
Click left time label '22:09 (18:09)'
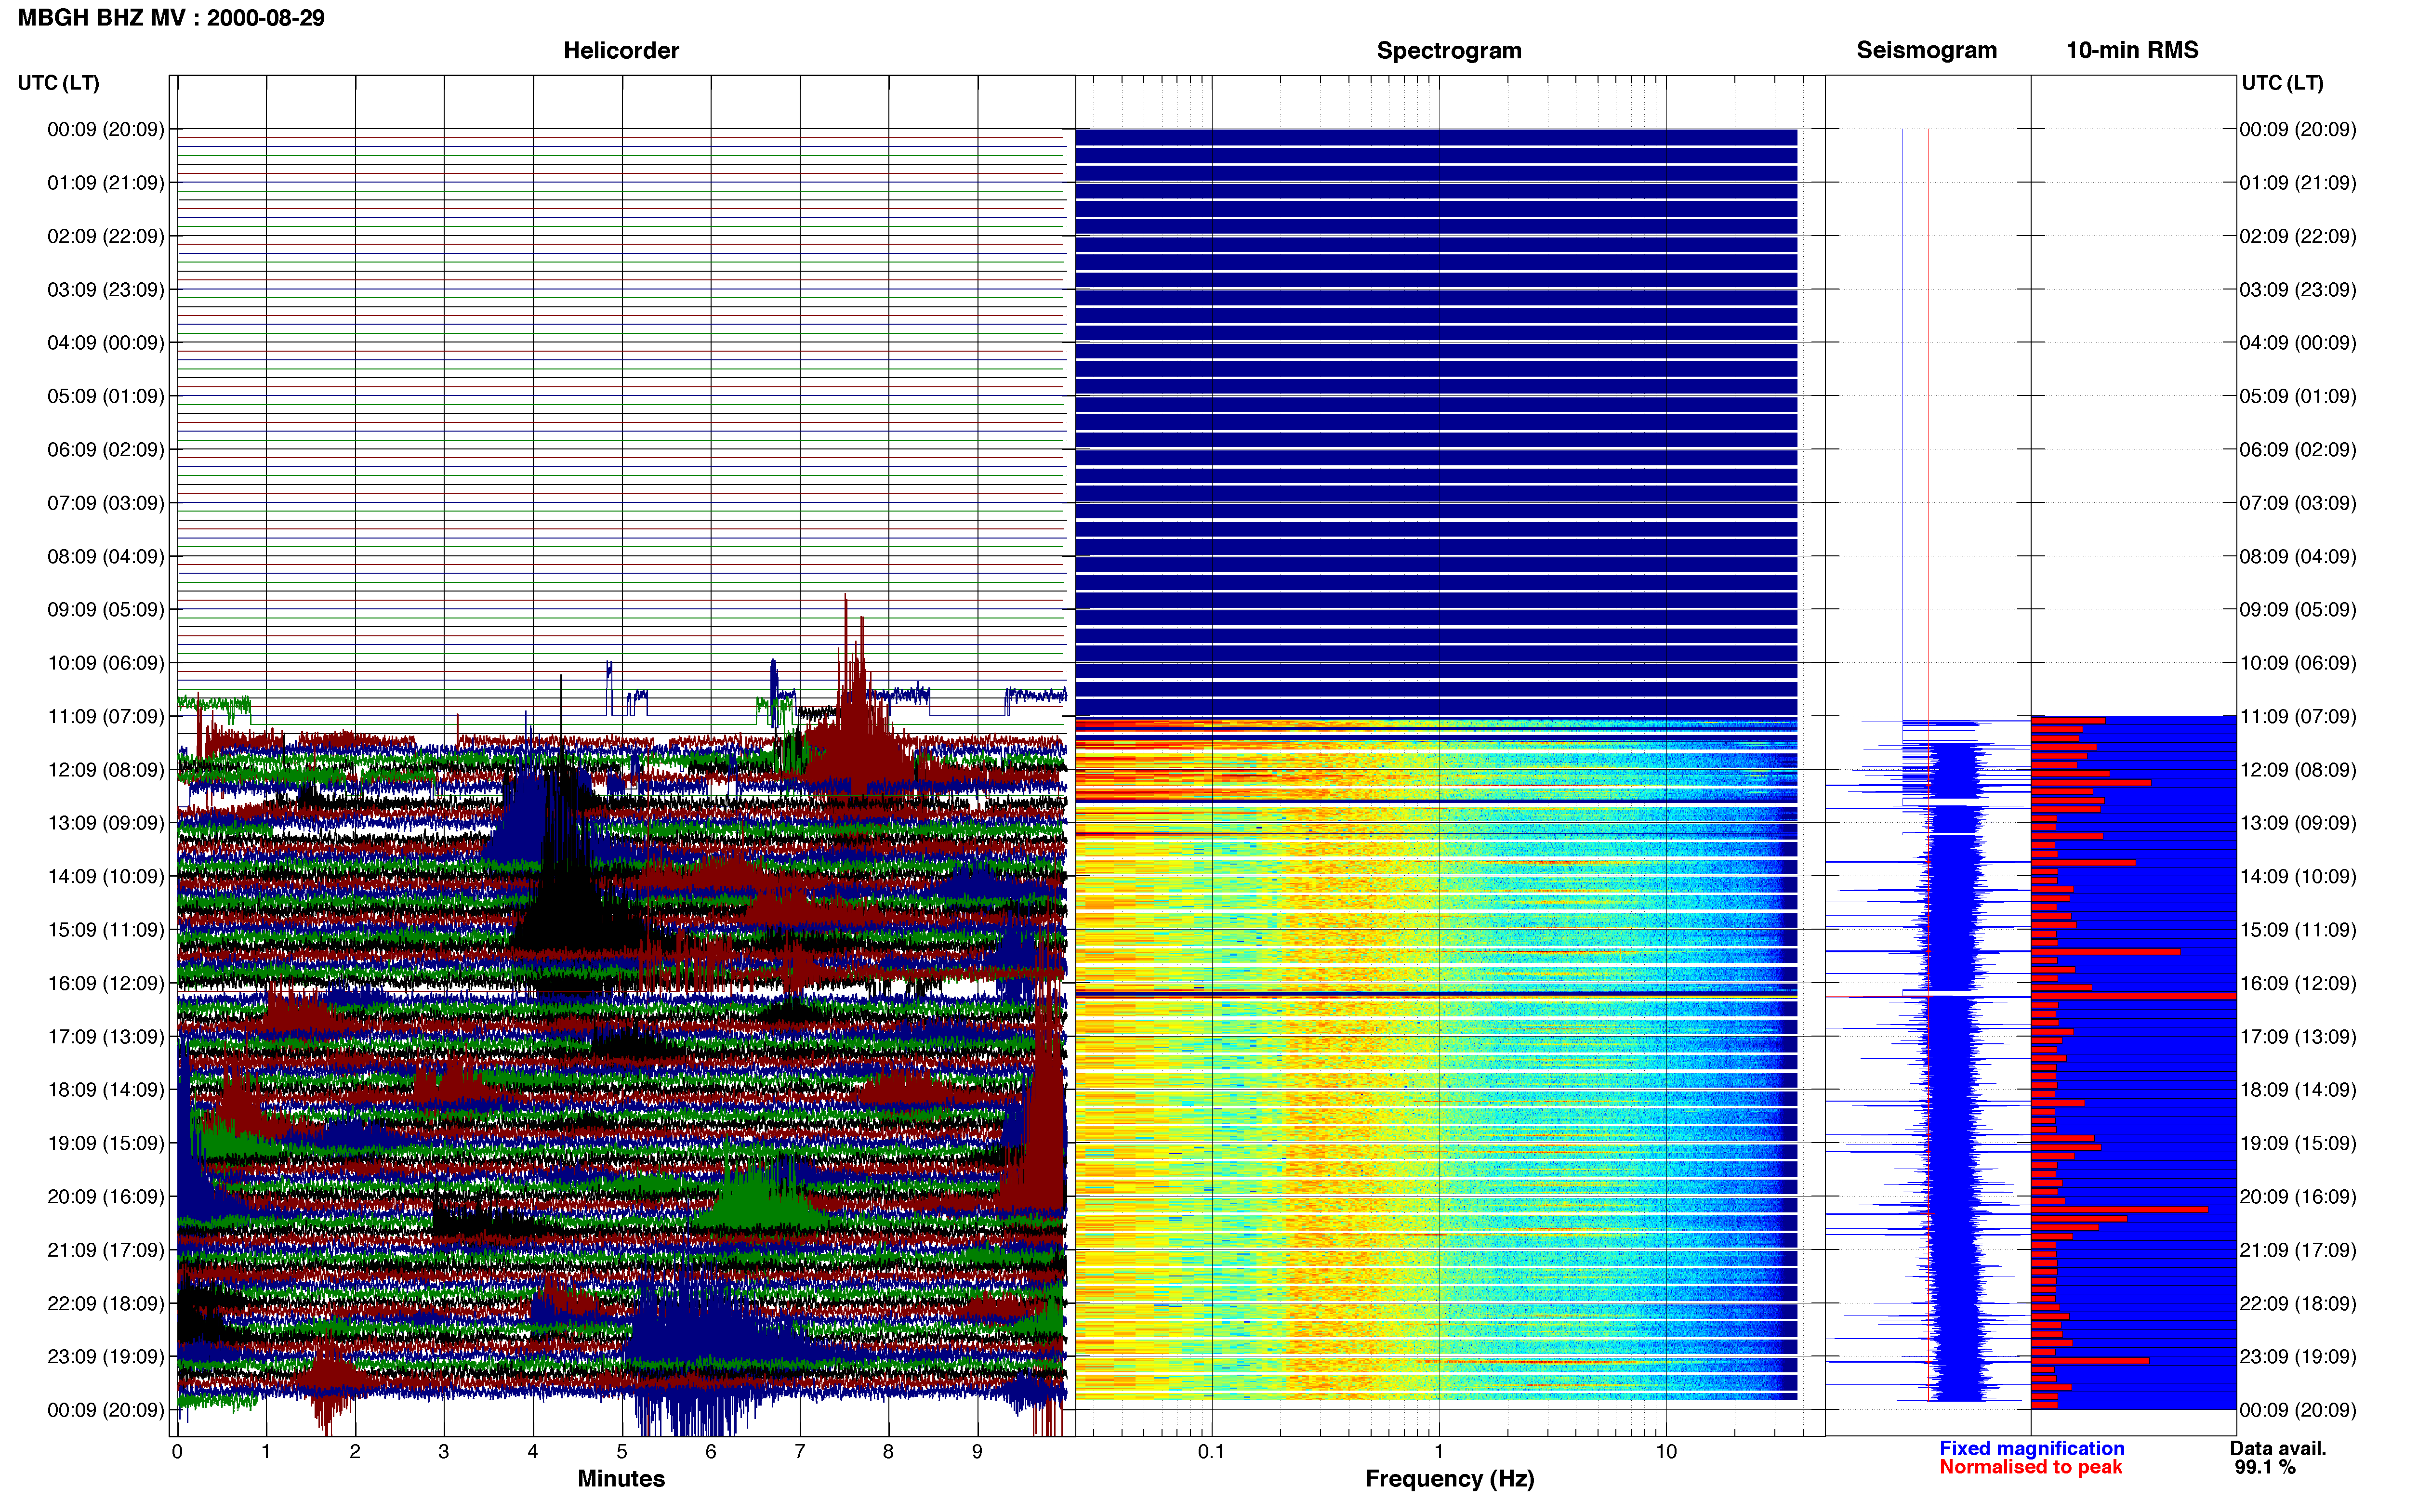tap(106, 1303)
